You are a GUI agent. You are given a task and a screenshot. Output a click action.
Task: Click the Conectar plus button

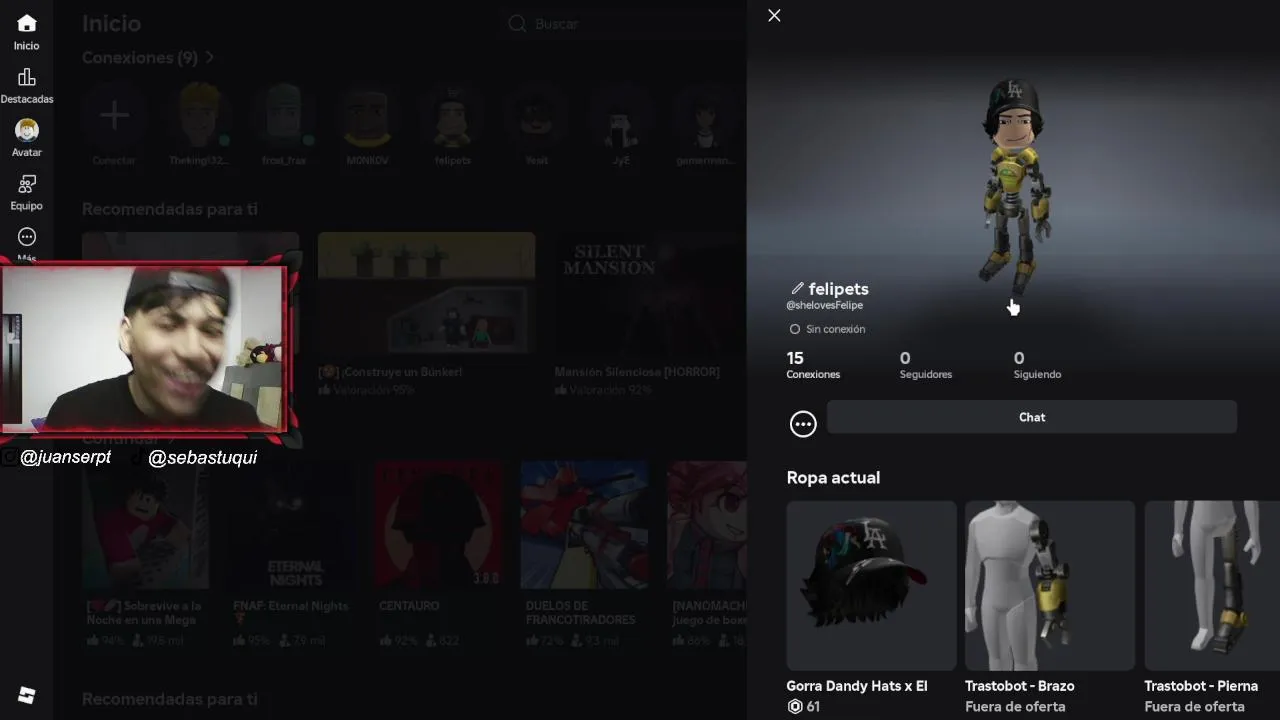tap(114, 116)
